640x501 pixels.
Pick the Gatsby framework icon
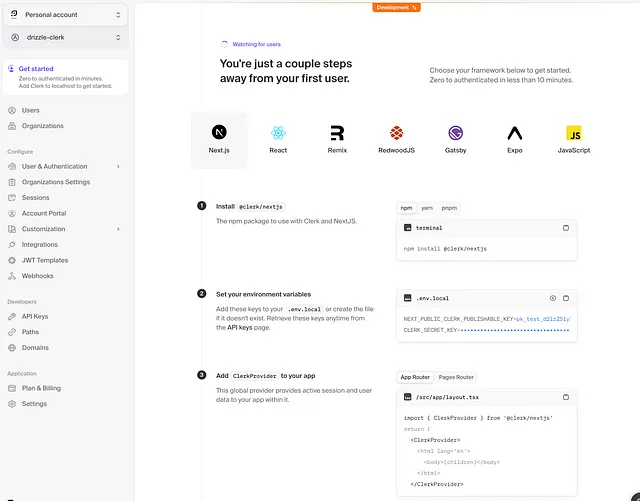point(456,133)
